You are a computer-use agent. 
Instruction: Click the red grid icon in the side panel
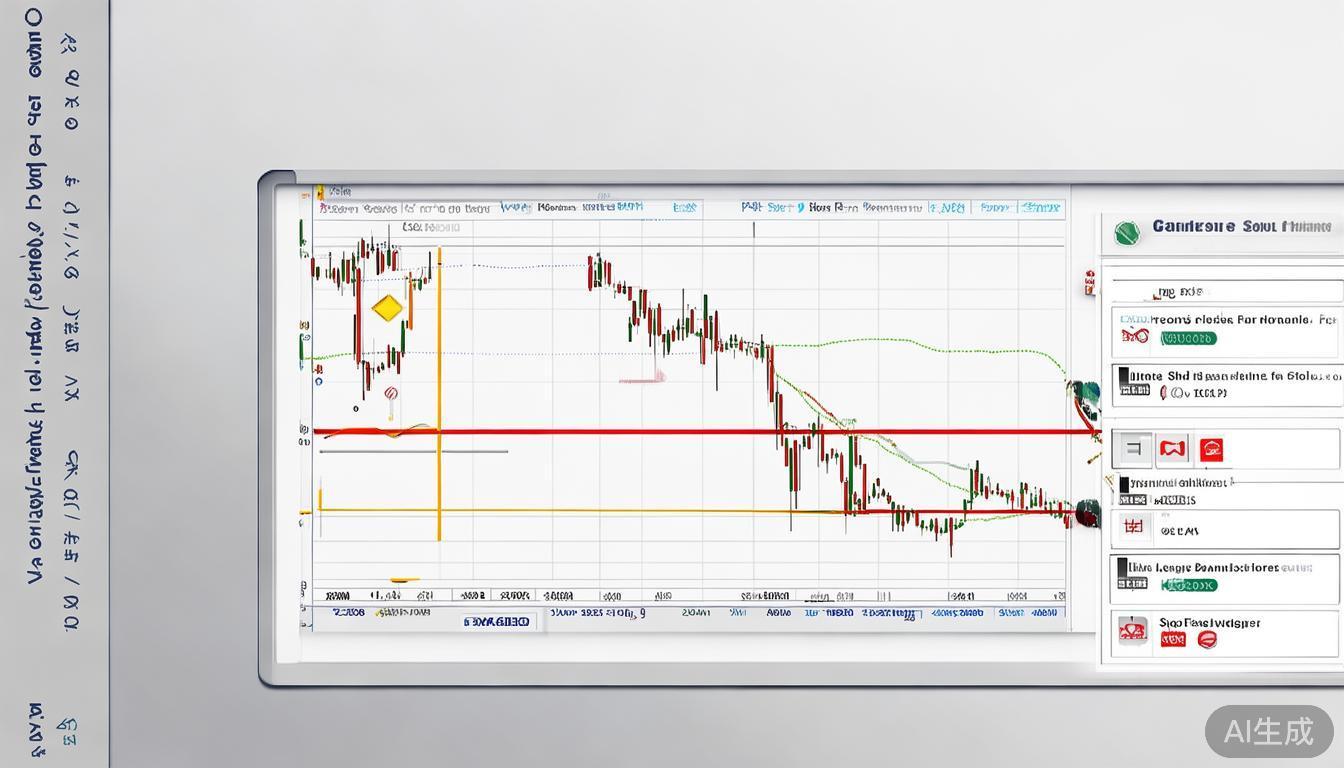[1133, 525]
